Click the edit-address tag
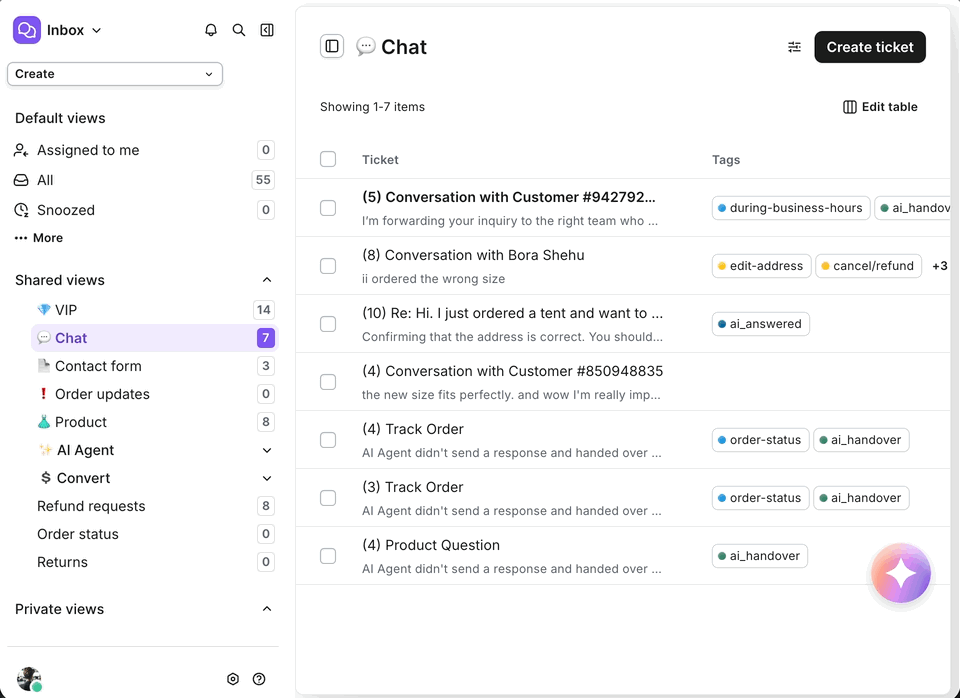960x698 pixels. click(x=761, y=266)
